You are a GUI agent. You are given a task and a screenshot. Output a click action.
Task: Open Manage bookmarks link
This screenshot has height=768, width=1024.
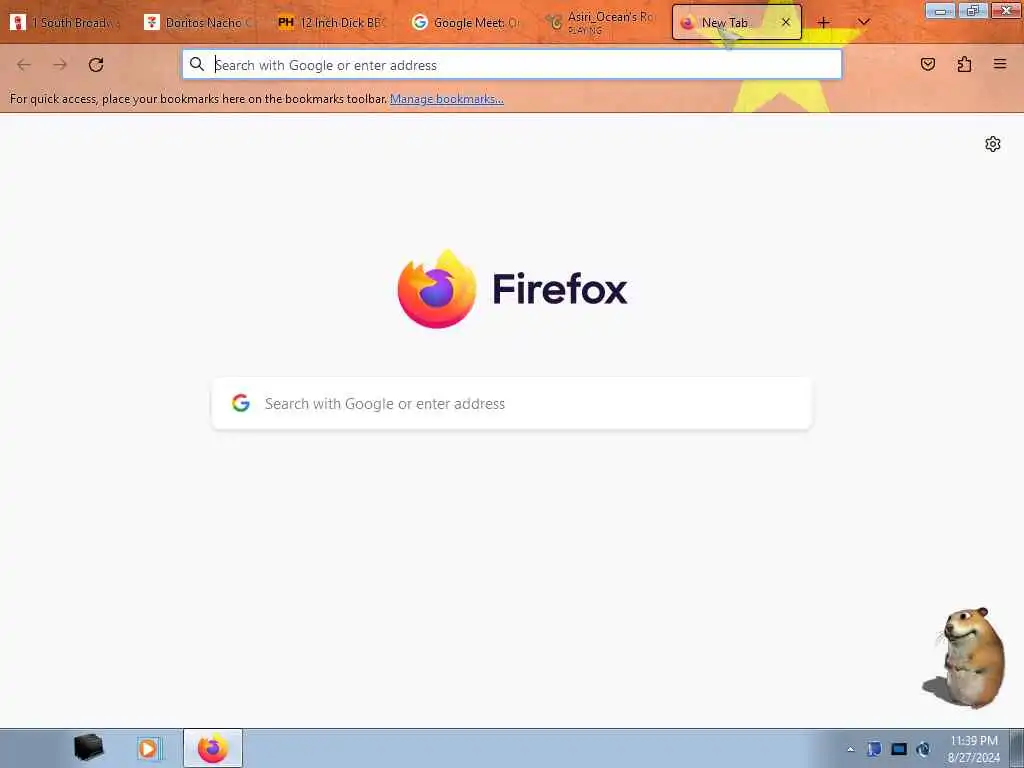447,99
